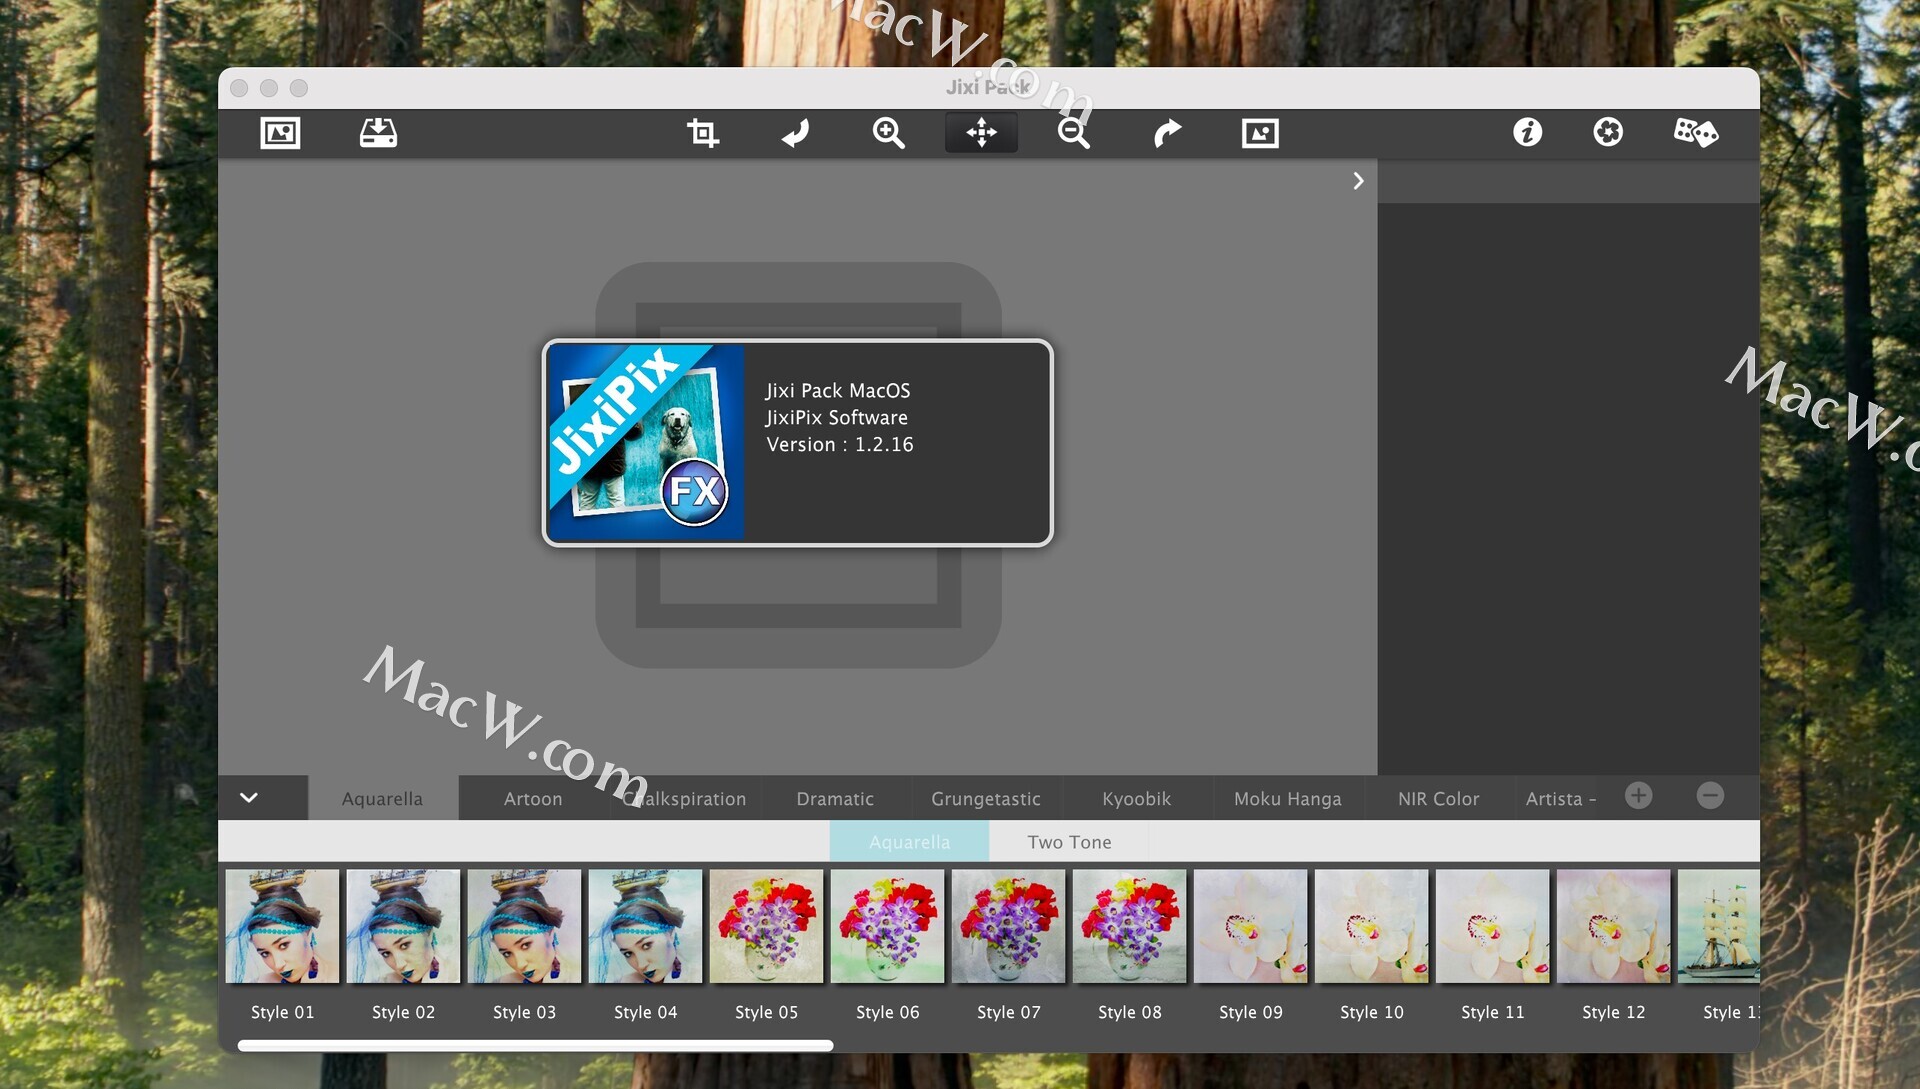Screen dimensions: 1920x1089
Task: Apply the Style 04 preset thumbnail
Action: 645,926
